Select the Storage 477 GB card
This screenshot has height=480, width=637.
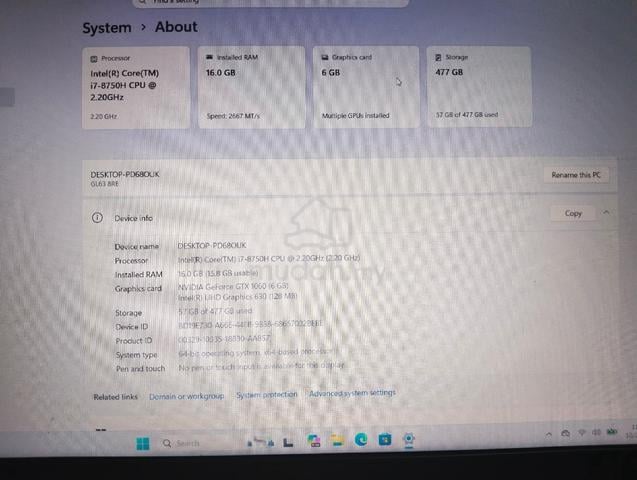[479, 86]
